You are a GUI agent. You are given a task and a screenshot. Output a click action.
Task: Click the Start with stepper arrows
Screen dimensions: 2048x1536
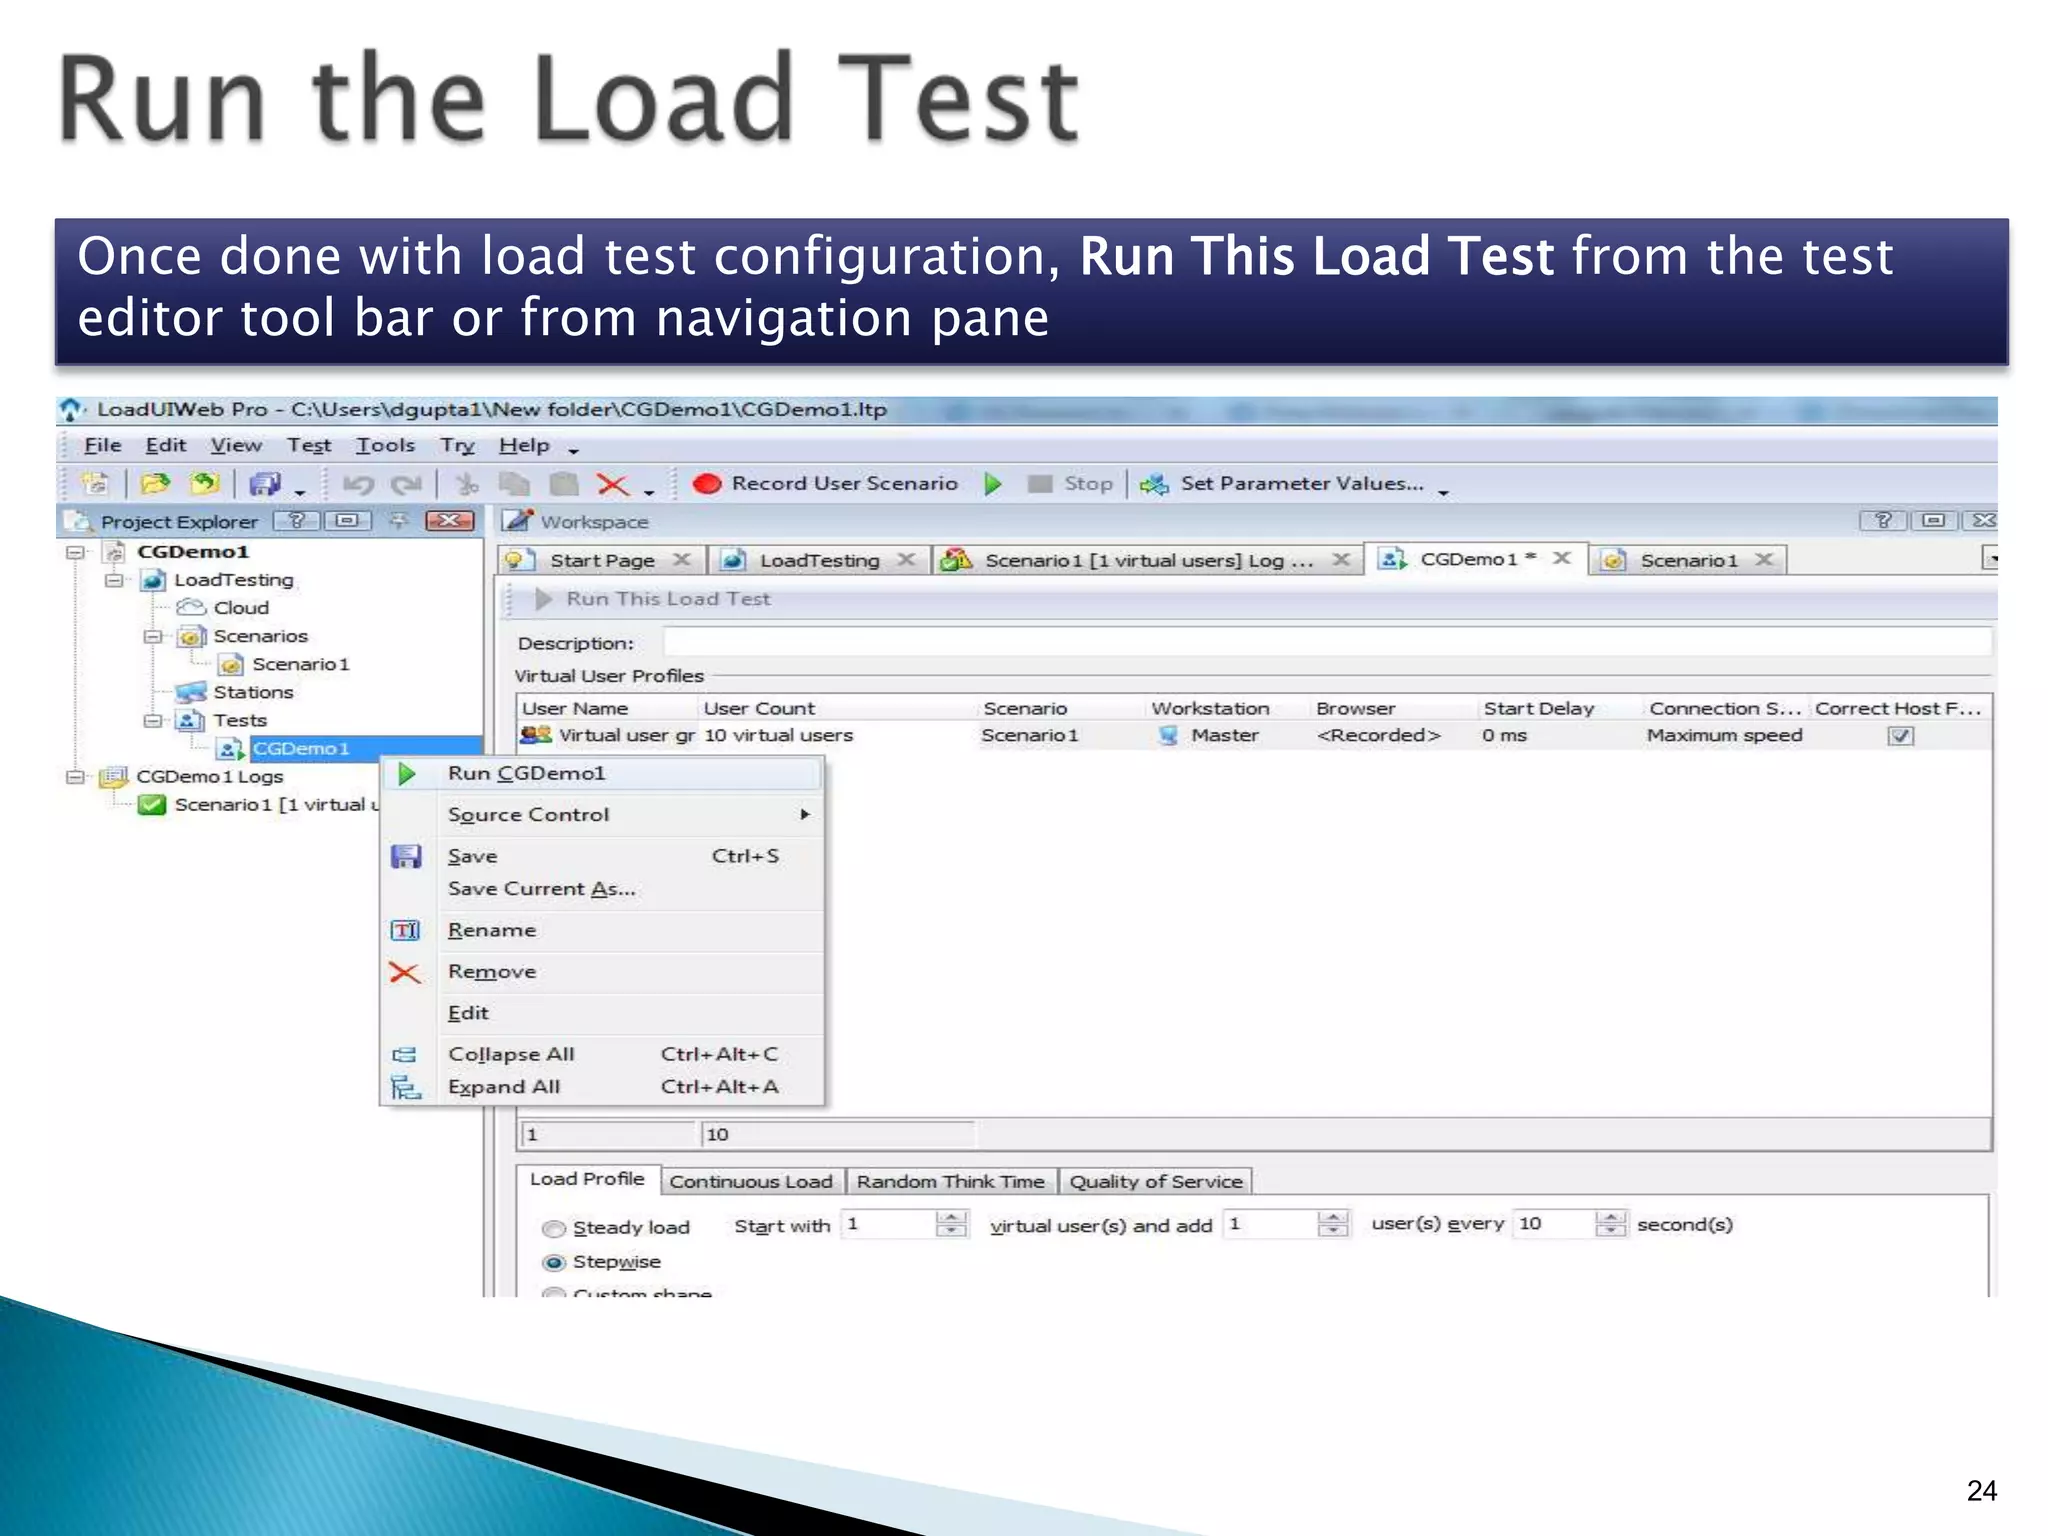951,1224
